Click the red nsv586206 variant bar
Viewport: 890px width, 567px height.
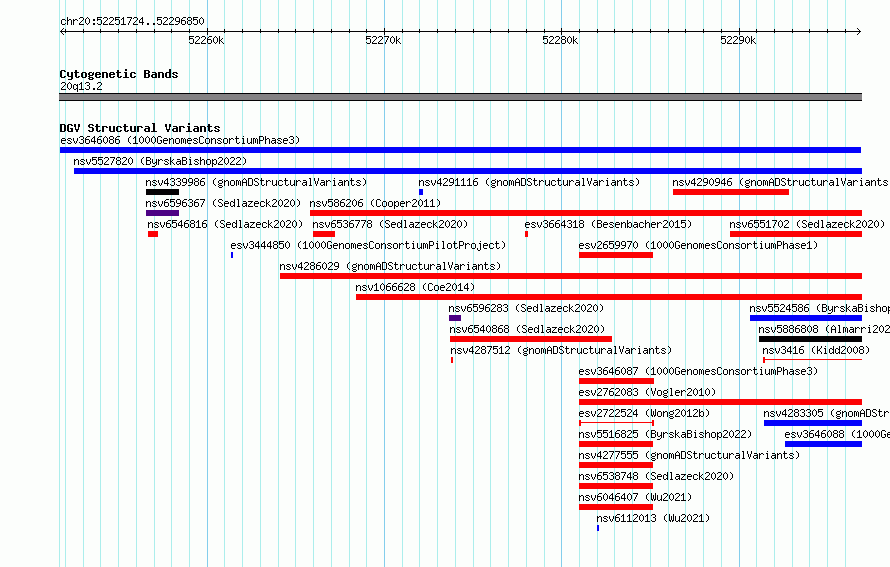(586, 213)
